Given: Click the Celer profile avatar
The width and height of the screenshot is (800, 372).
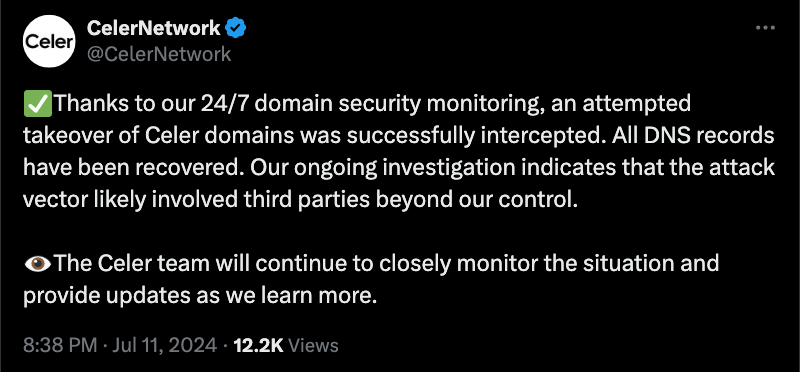Looking at the screenshot, I should pos(49,41).
